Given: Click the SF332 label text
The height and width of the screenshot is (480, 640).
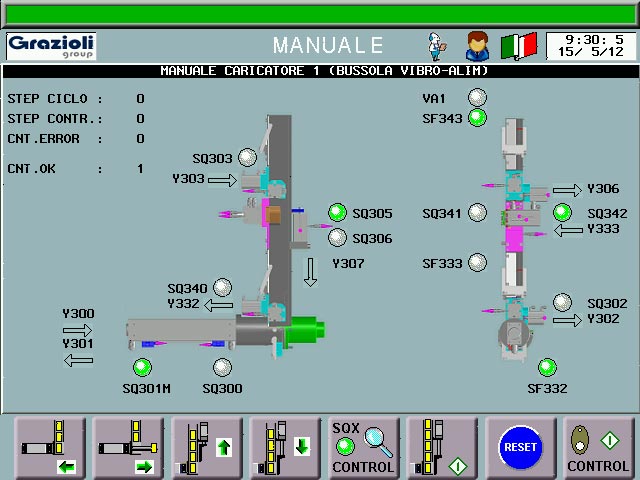Looking at the screenshot, I should pos(547,388).
